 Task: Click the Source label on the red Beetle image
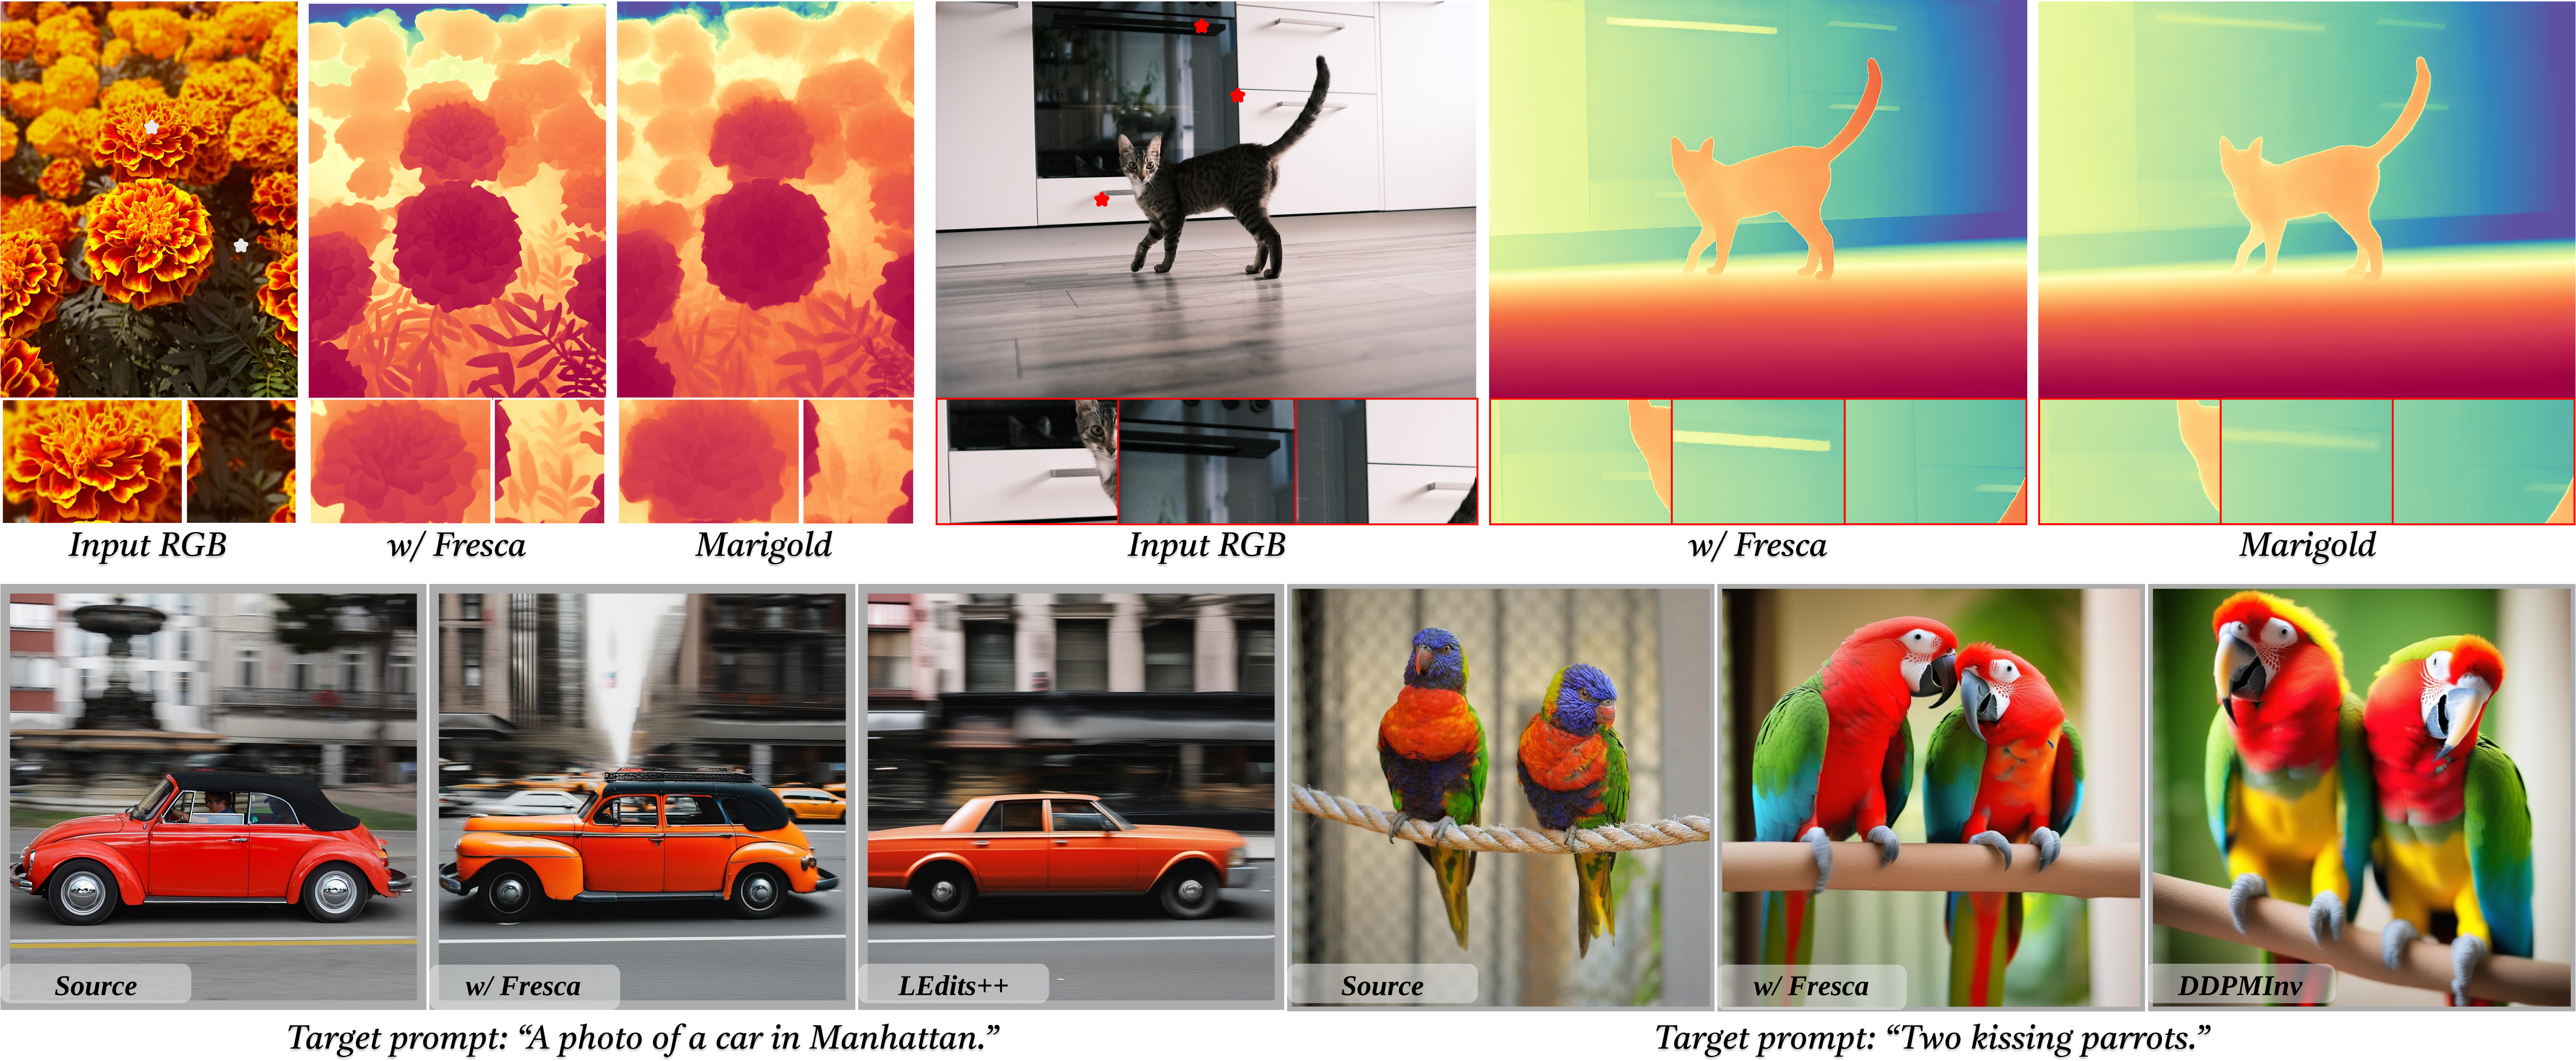point(96,985)
